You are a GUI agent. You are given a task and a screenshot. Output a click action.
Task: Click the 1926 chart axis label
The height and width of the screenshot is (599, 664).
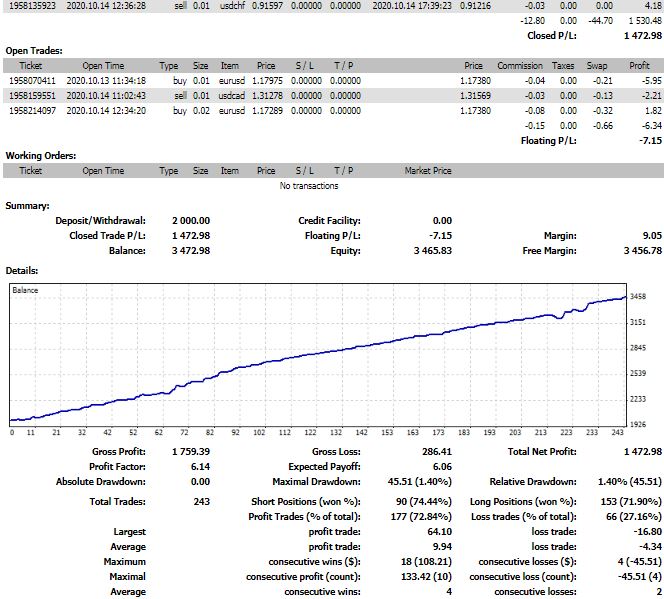click(x=638, y=424)
